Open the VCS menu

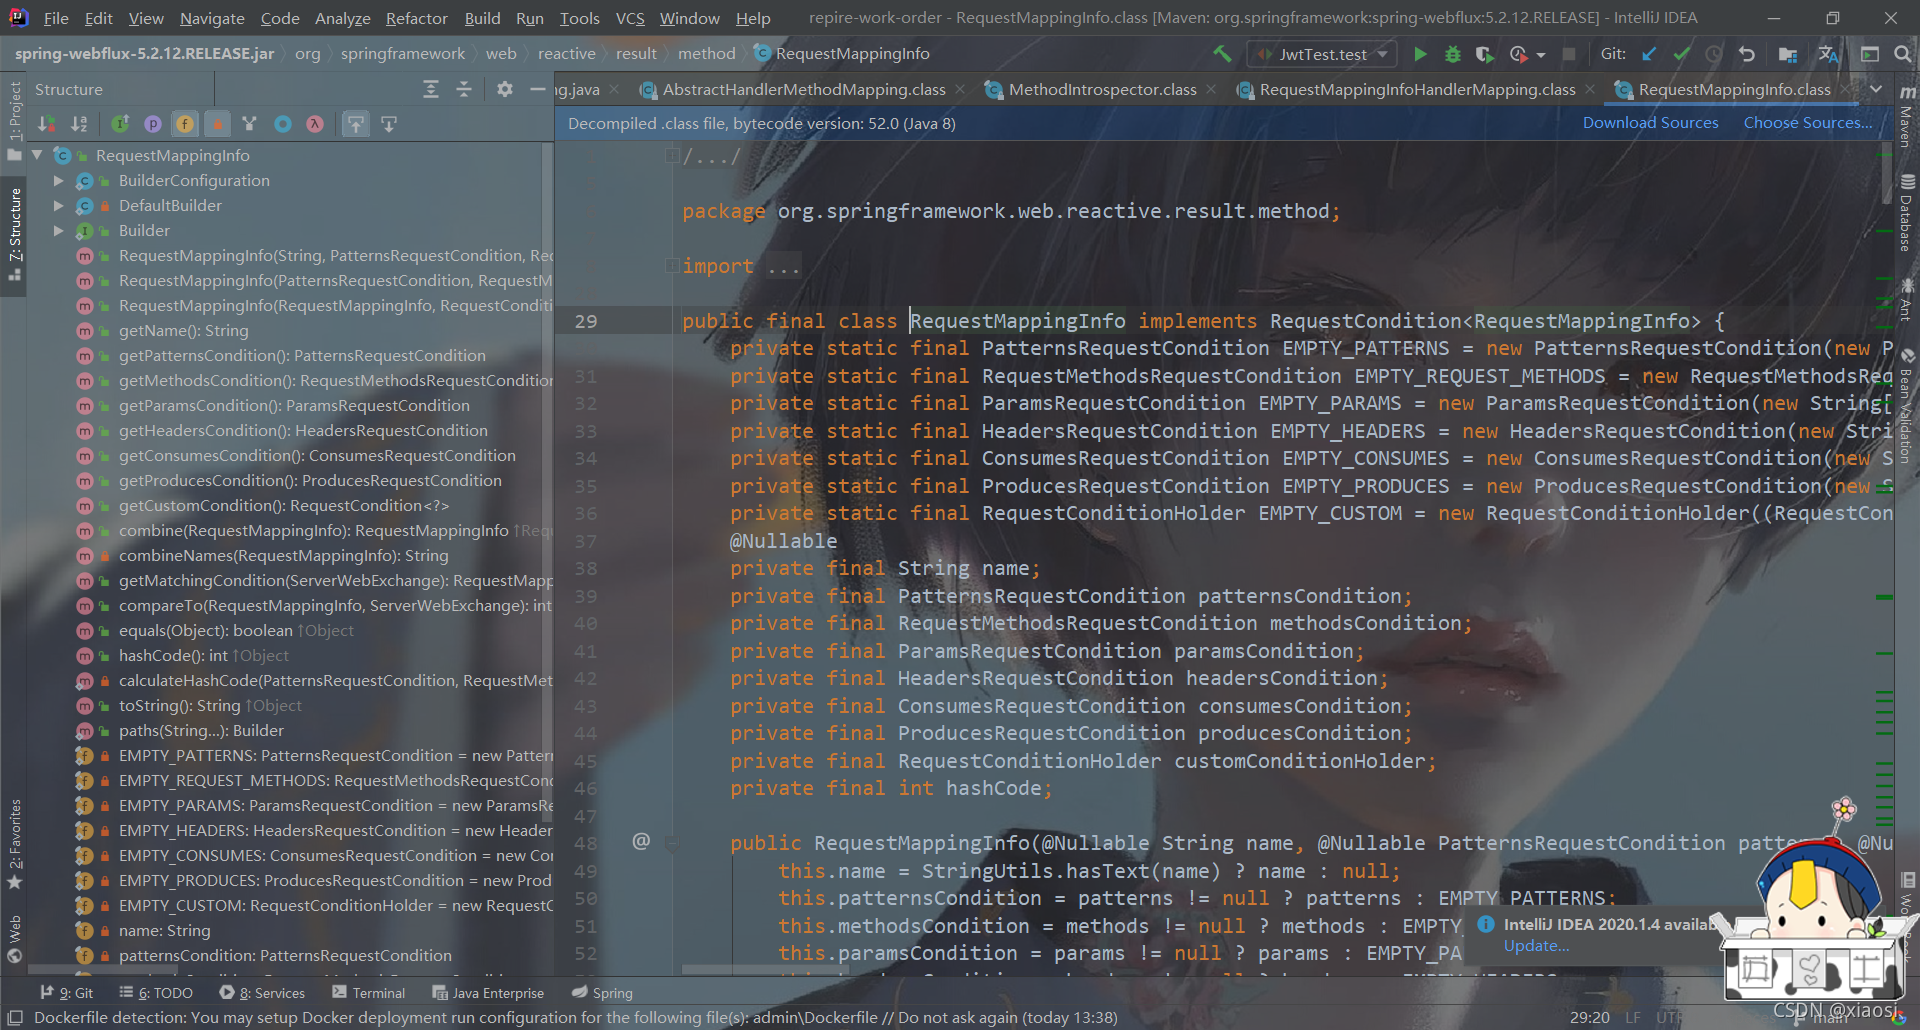coord(630,18)
